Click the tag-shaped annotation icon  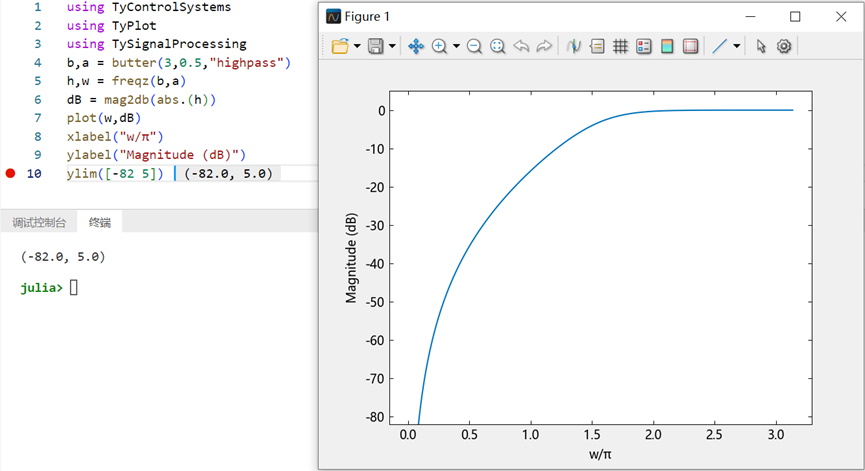[597, 46]
